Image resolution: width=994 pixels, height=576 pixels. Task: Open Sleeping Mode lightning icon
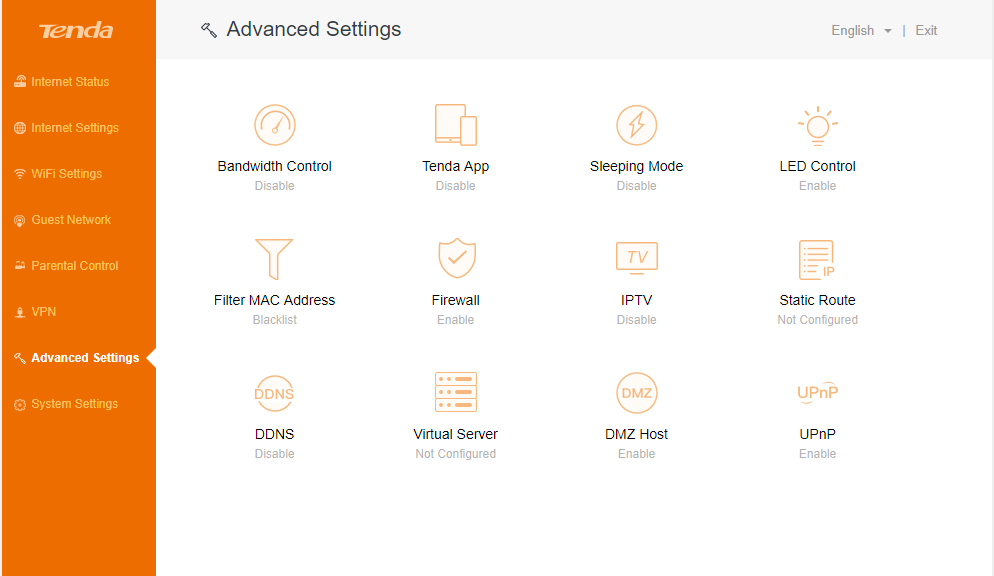pyautogui.click(x=636, y=125)
